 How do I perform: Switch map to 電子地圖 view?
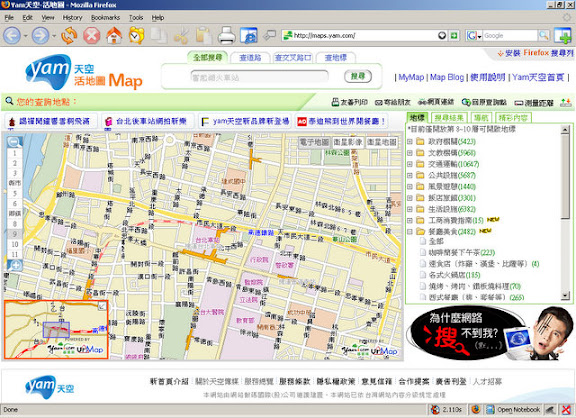tap(314, 143)
